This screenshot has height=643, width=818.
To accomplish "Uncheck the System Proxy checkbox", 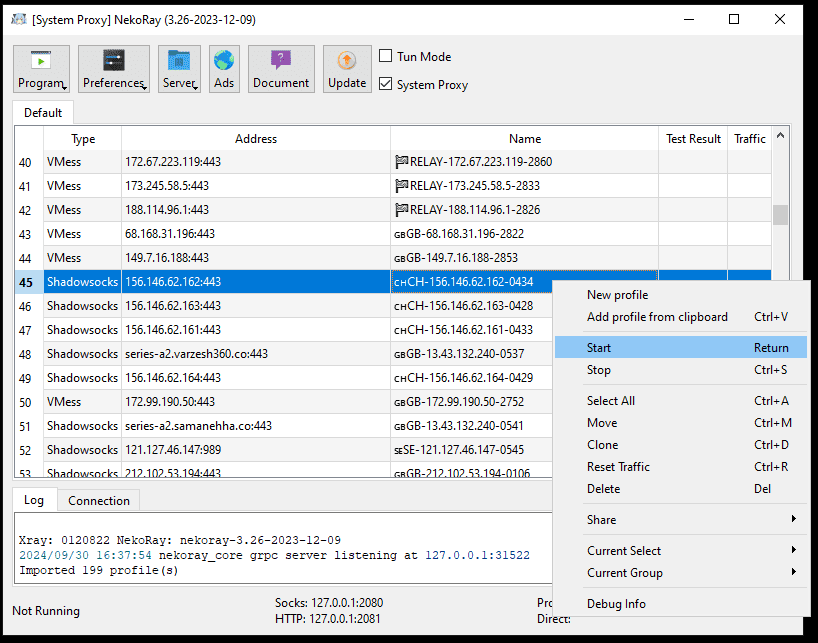I will pyautogui.click(x=386, y=83).
